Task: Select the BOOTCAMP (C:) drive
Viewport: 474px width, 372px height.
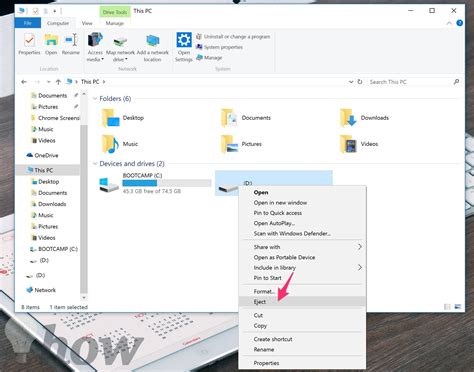Action: click(155, 183)
